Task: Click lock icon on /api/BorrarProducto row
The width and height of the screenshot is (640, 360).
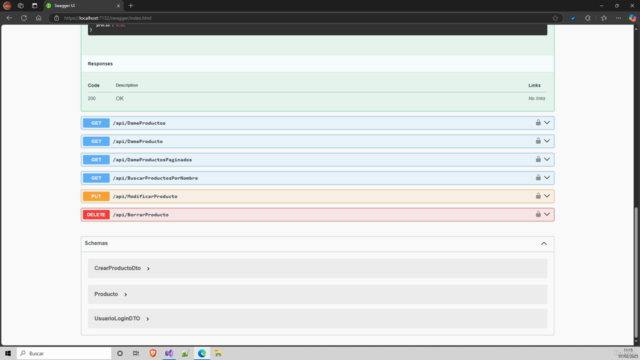Action: click(538, 214)
